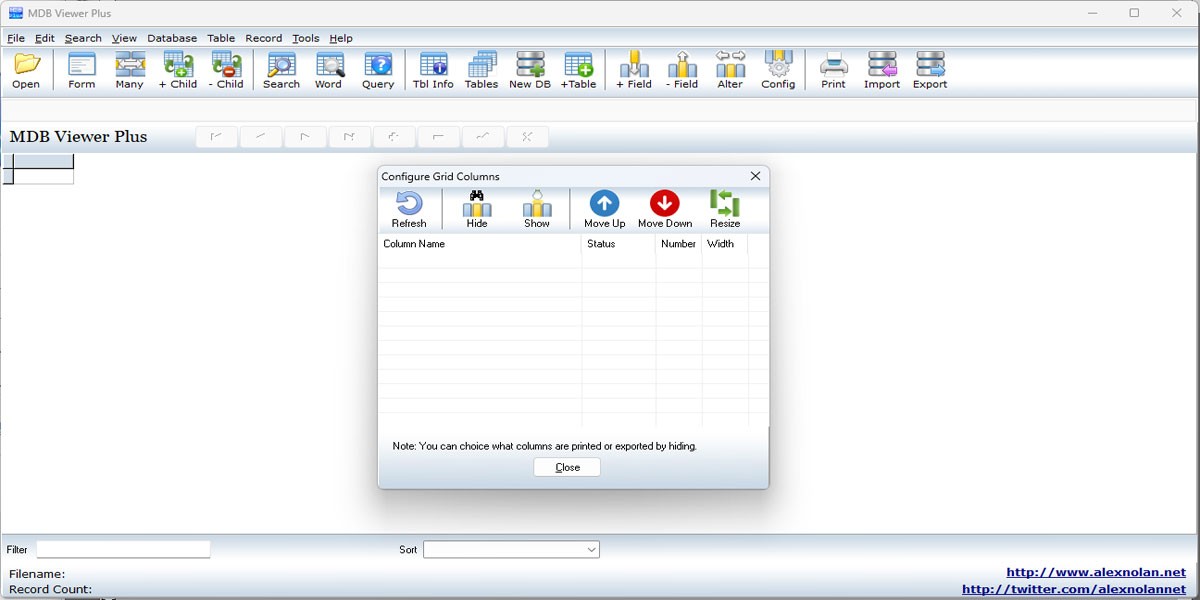Expand the Sort dropdown
This screenshot has width=1200, height=600.
(x=591, y=549)
